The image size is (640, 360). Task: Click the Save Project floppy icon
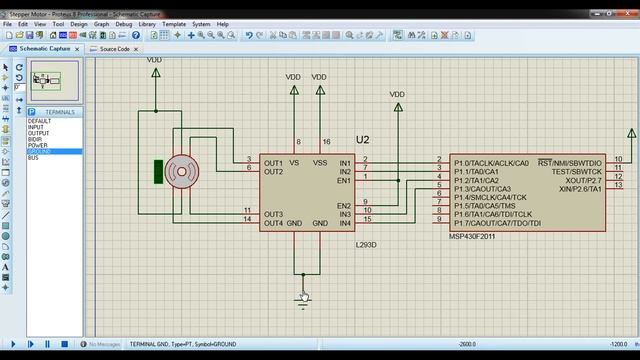point(29,36)
